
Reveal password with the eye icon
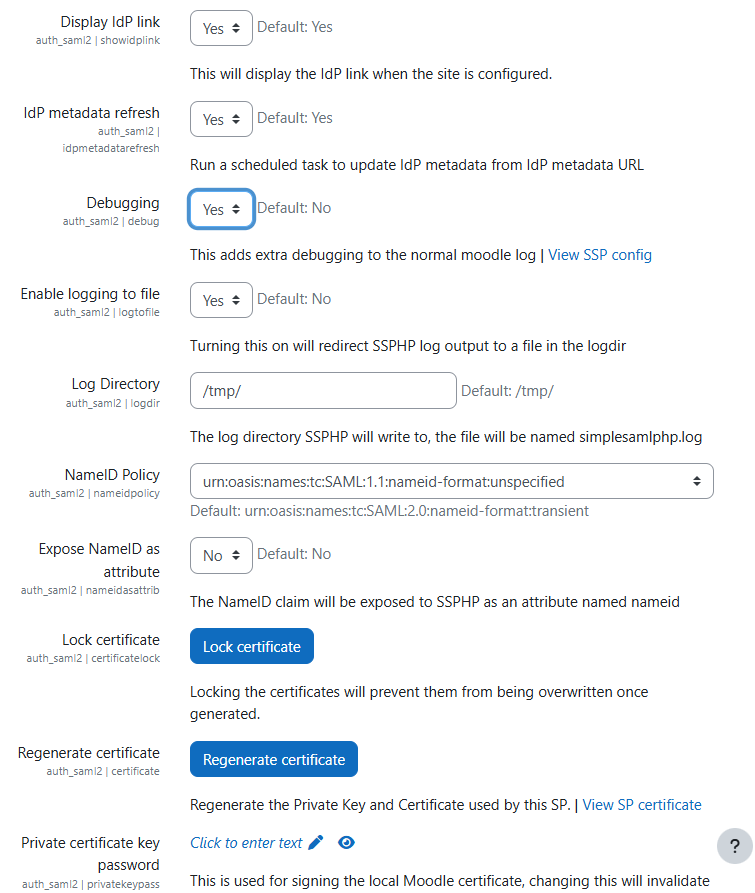[346, 843]
